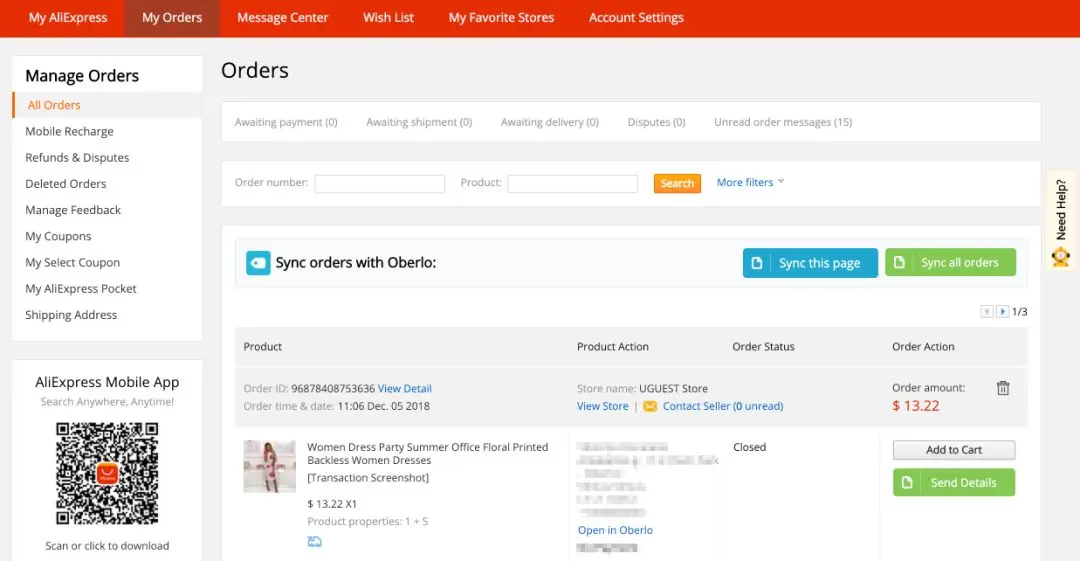Viewport: 1080px width, 561px height.
Task: Delete order using the trash bin icon
Action: 1003,388
